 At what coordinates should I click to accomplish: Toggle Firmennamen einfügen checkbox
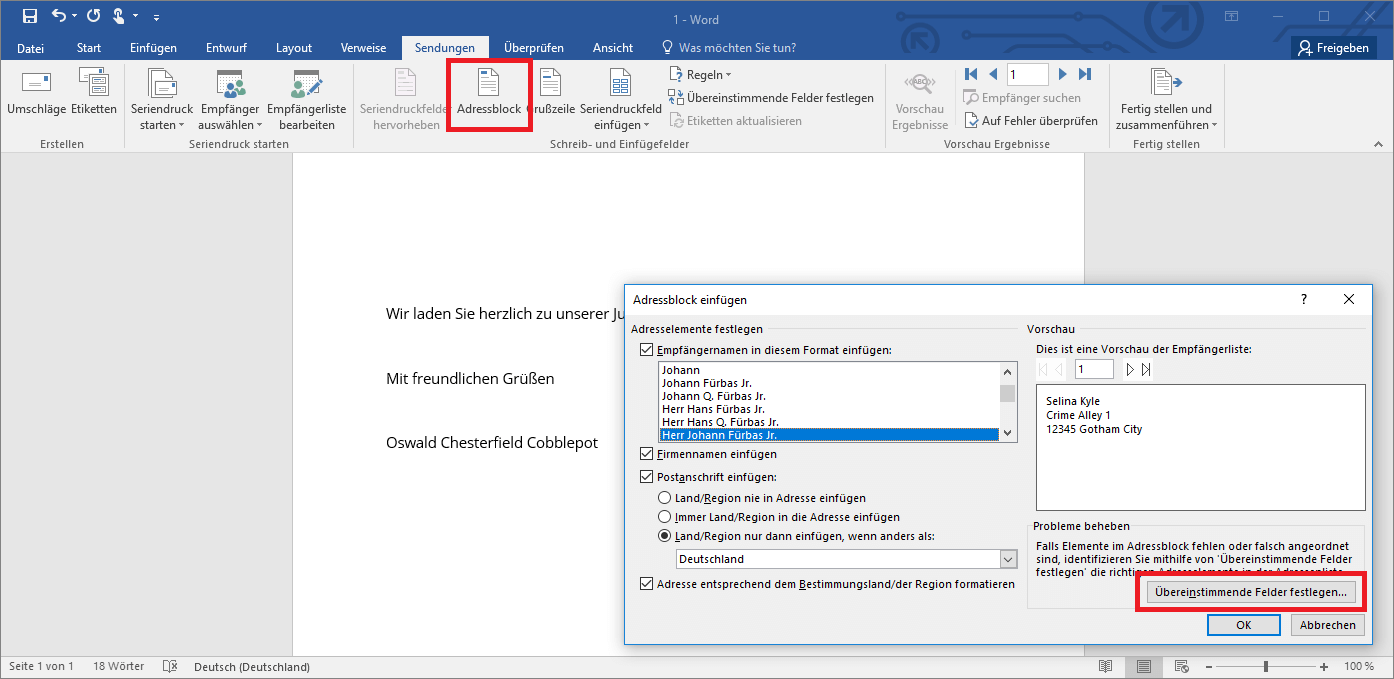pos(646,455)
